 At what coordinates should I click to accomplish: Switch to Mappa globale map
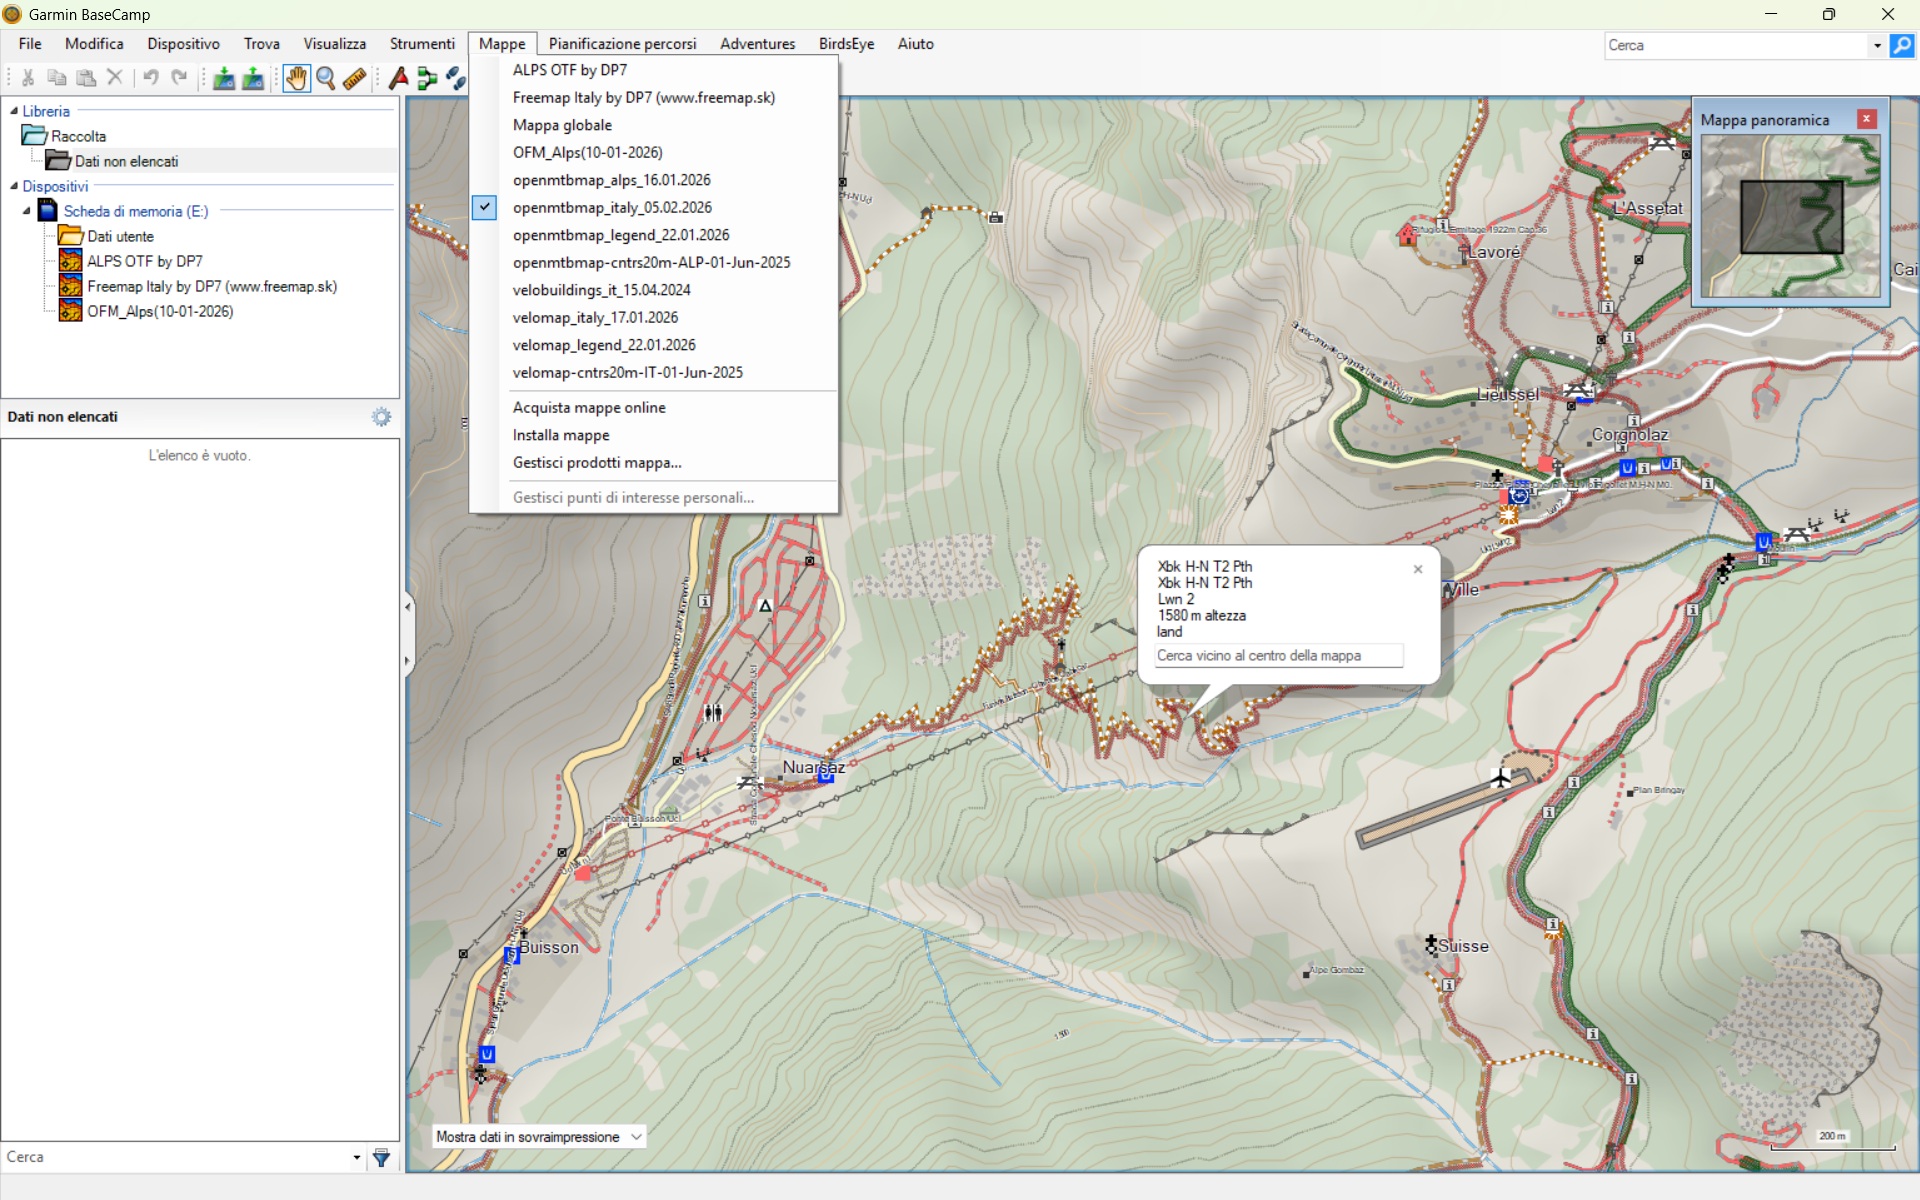coord(562,125)
